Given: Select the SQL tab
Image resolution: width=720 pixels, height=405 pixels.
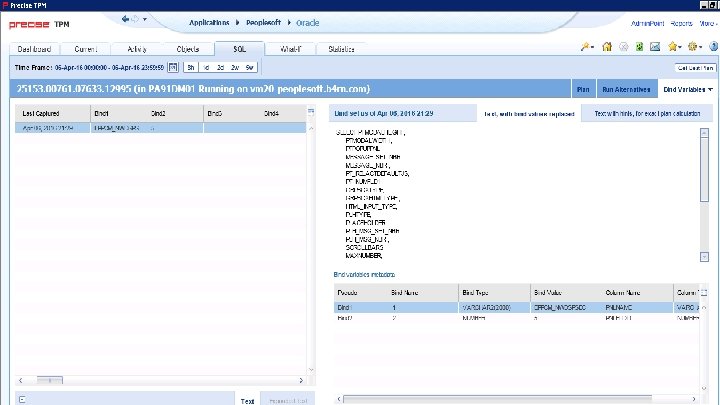Looking at the screenshot, I should 239,49.
